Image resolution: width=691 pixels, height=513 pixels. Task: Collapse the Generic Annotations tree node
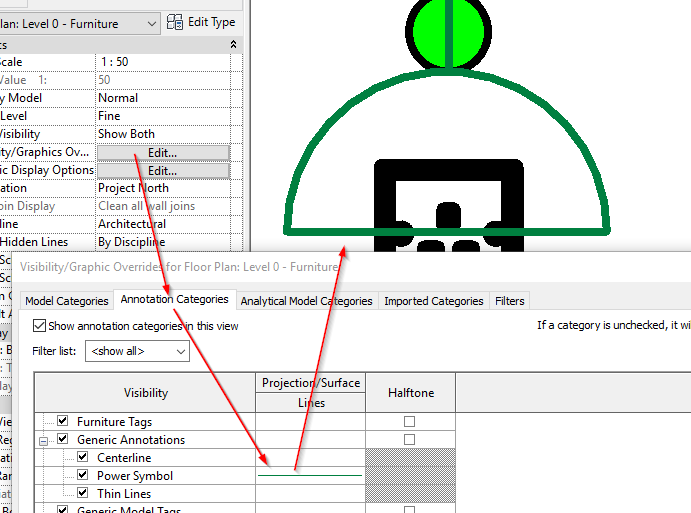43,441
